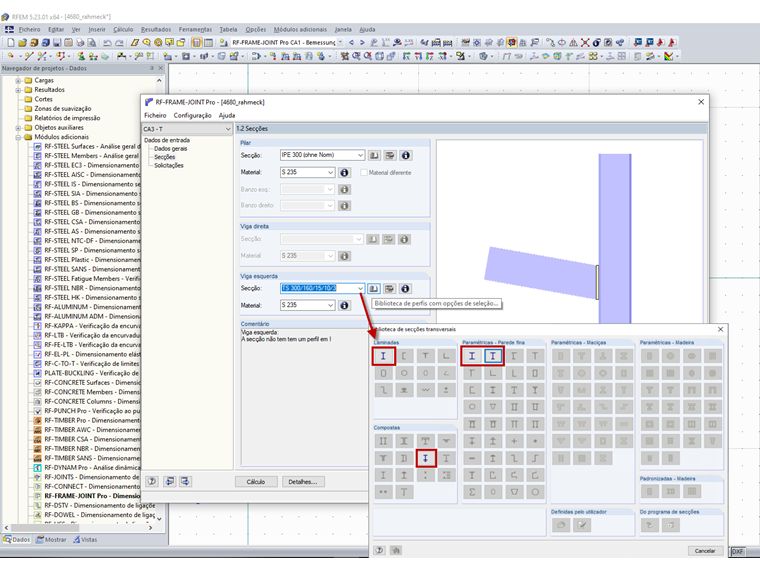The image size is (760, 570).
Task: Open RF-FRAME-JOINT Pro CA1 toolbar dropdown
Action: pyautogui.click(x=340, y=43)
